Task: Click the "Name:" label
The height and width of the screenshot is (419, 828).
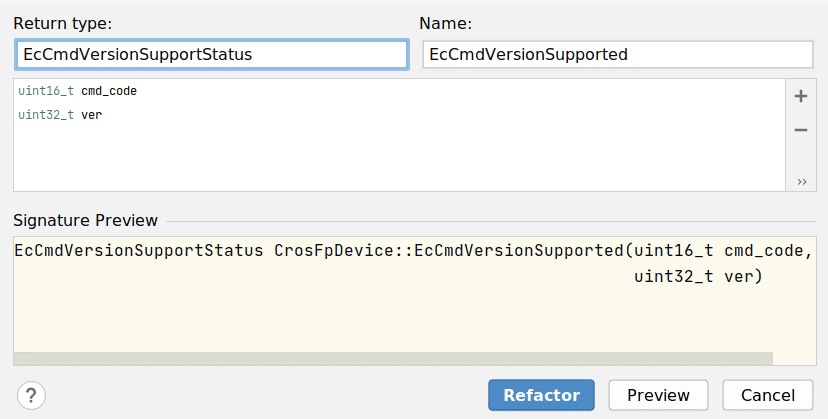Action: [x=445, y=23]
